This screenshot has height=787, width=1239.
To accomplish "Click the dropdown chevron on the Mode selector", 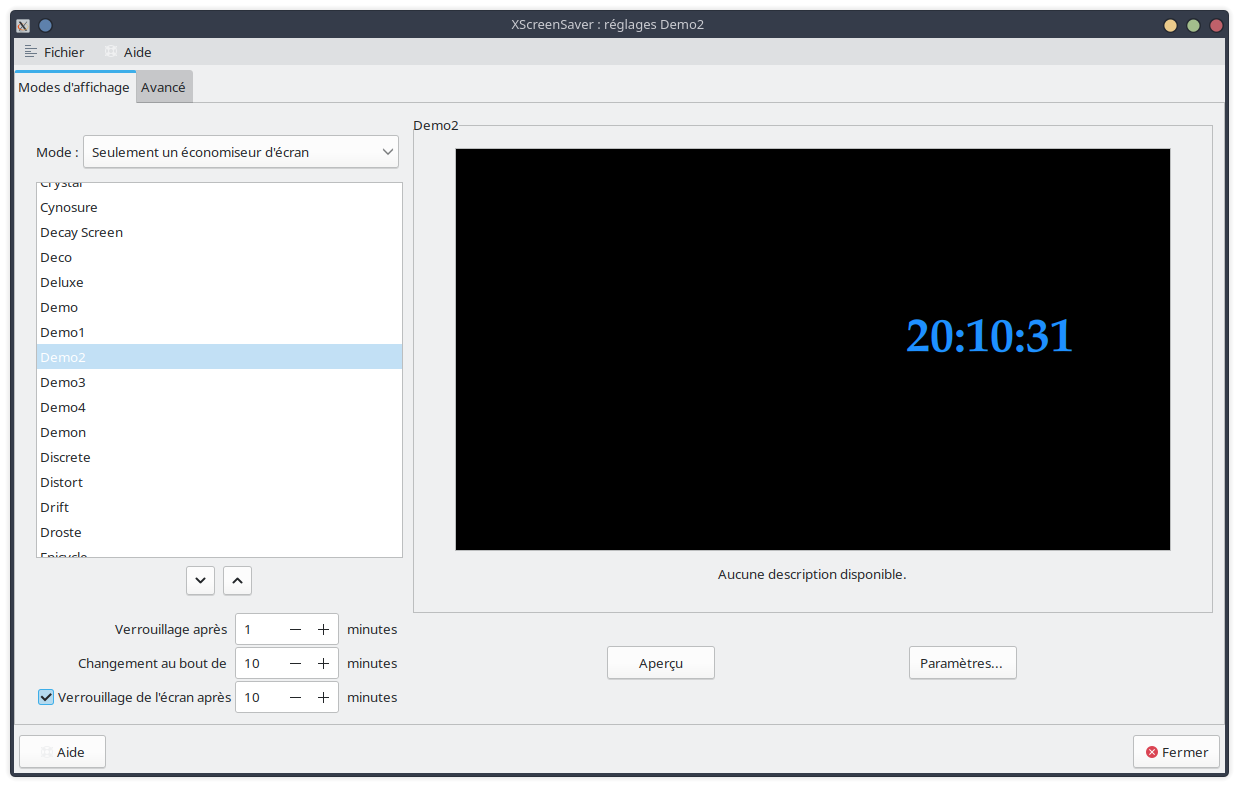I will 387,151.
